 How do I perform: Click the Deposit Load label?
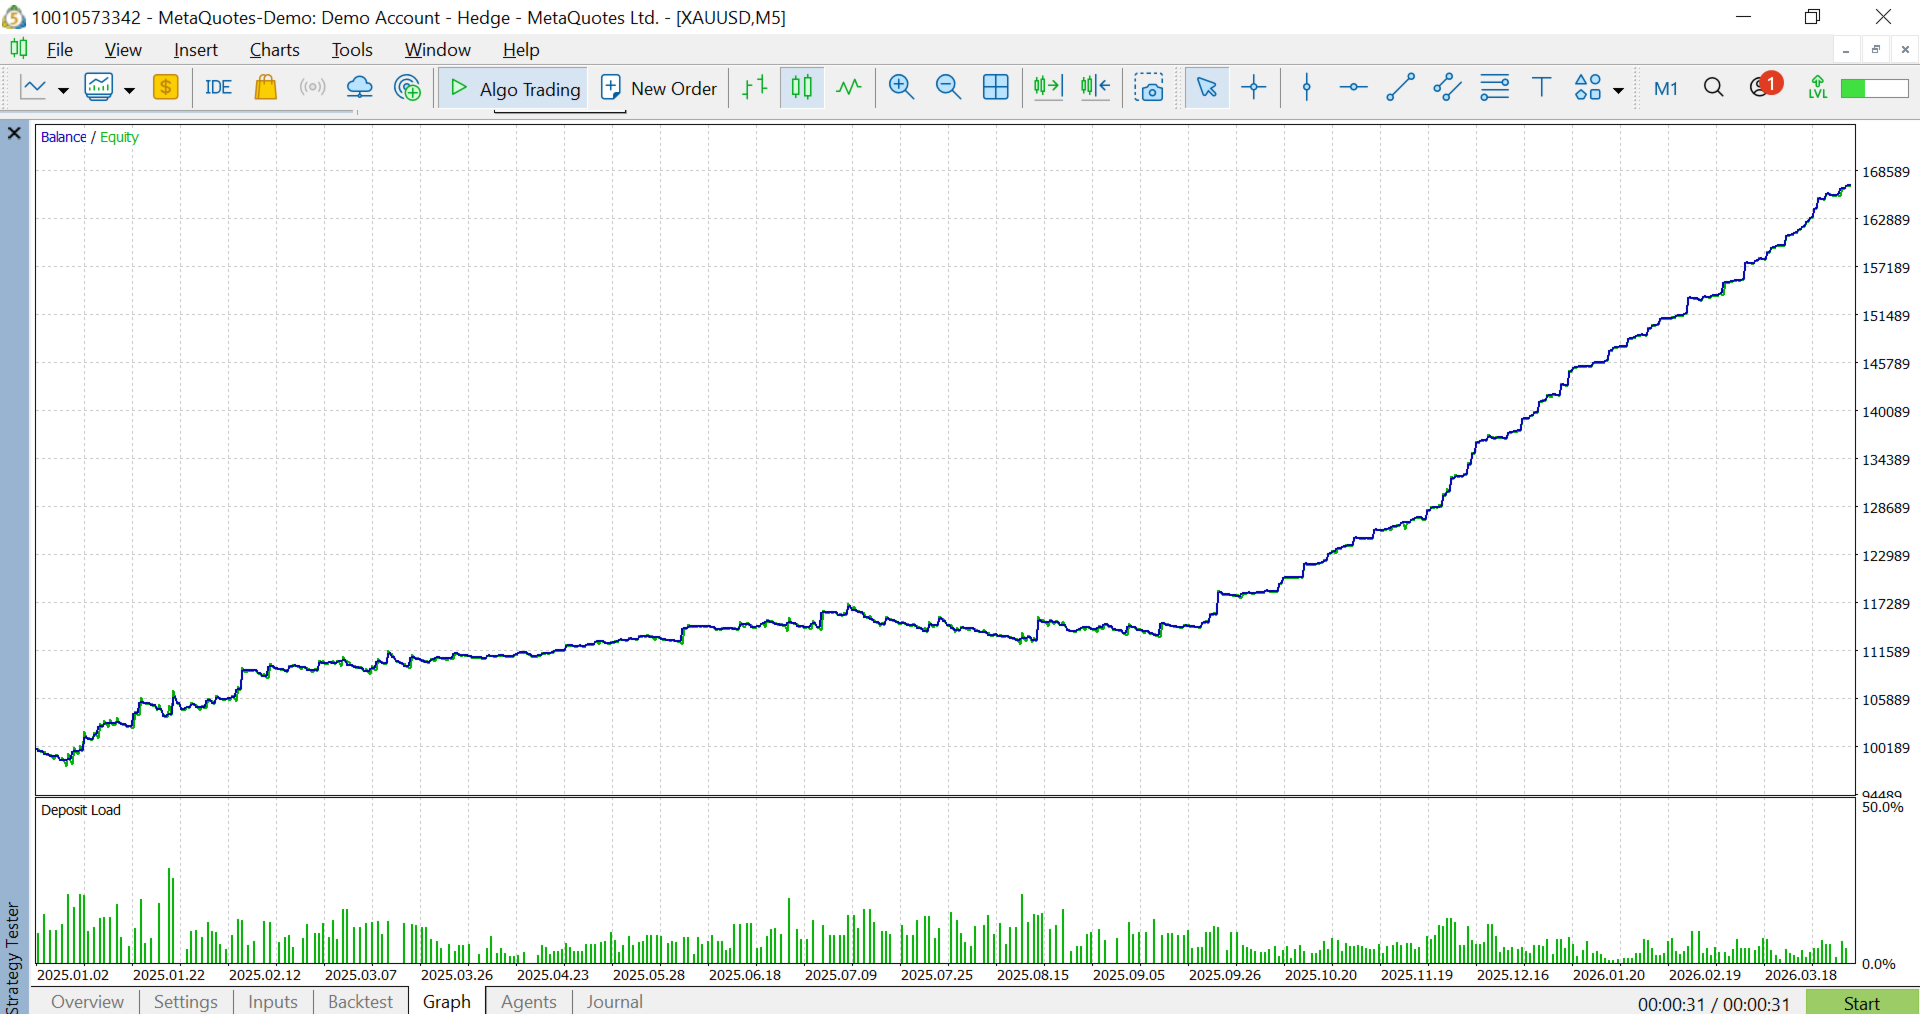[81, 810]
